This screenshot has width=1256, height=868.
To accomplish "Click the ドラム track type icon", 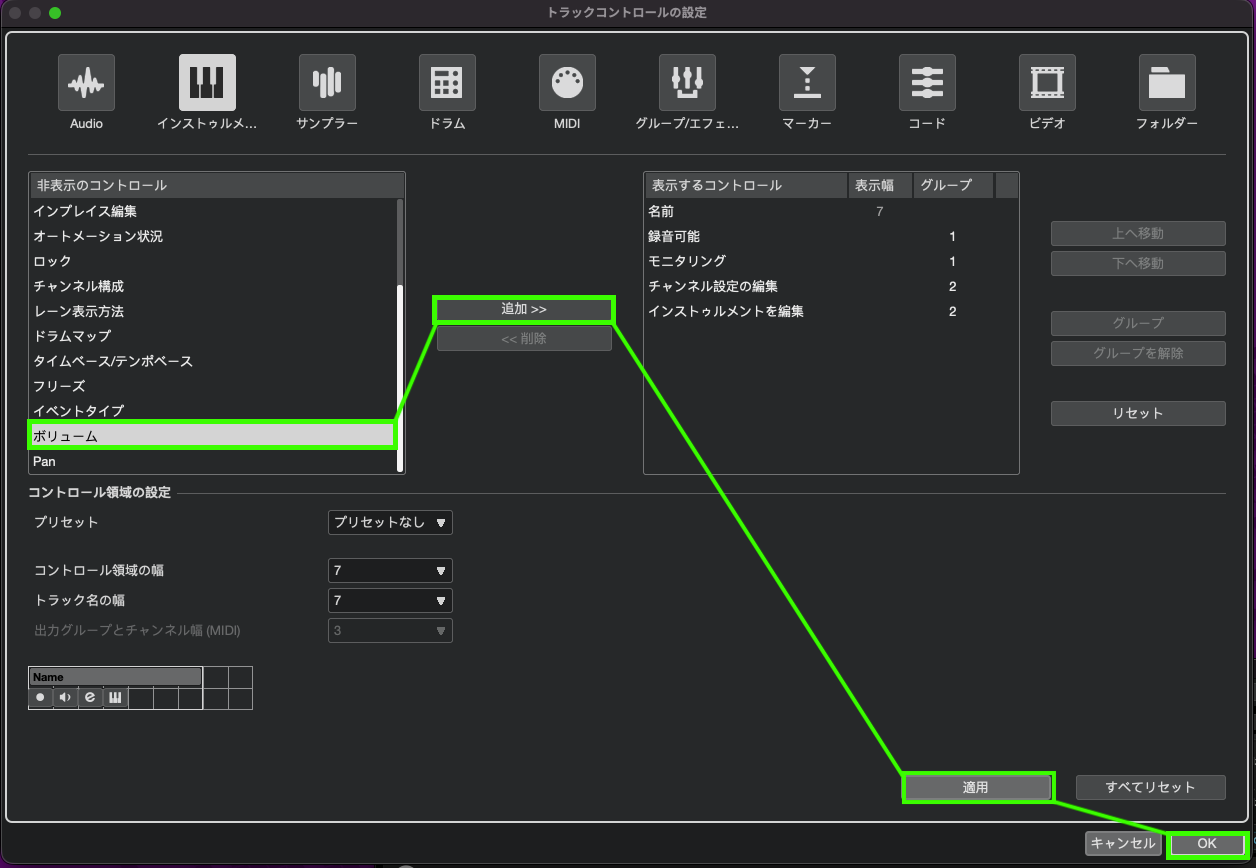I will [447, 83].
